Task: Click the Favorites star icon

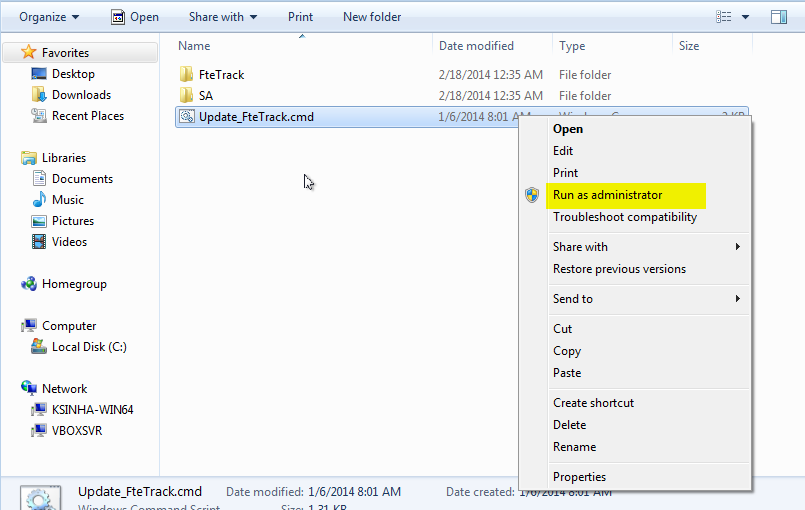Action: [x=28, y=52]
